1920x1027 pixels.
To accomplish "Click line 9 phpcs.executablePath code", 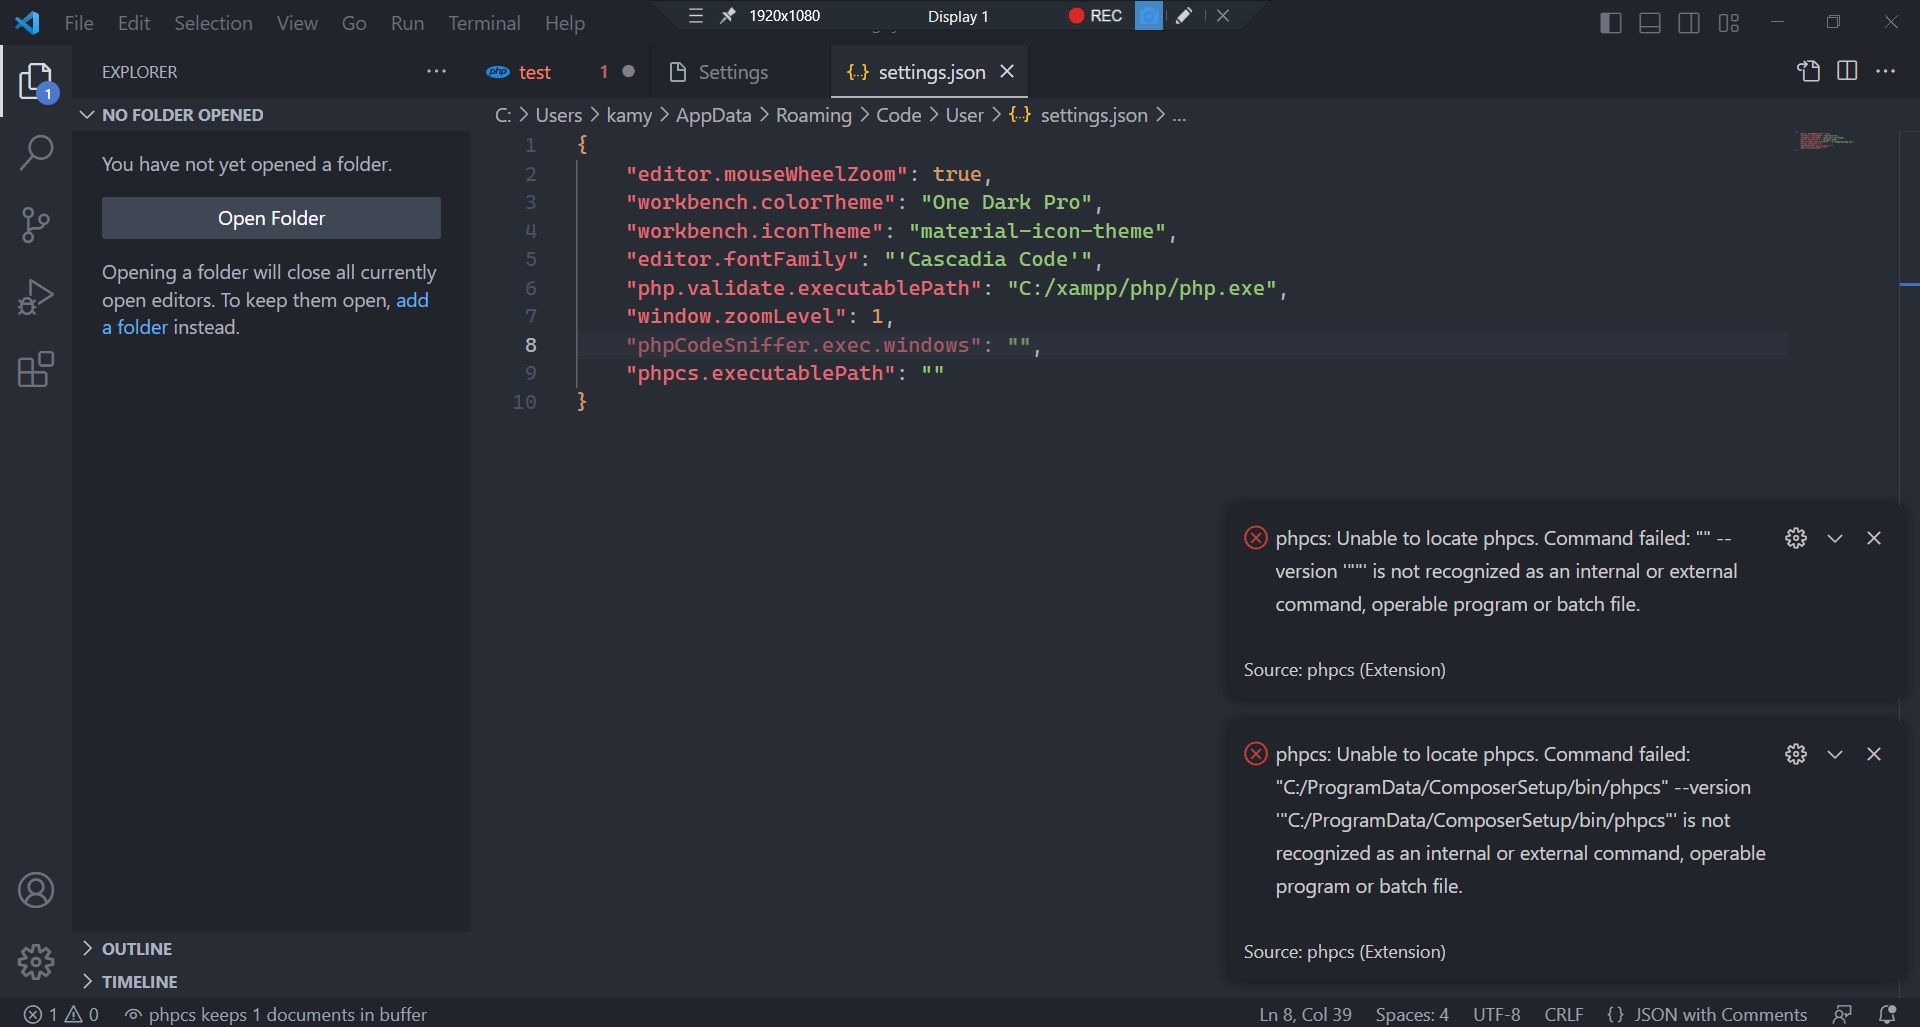I will coord(785,373).
